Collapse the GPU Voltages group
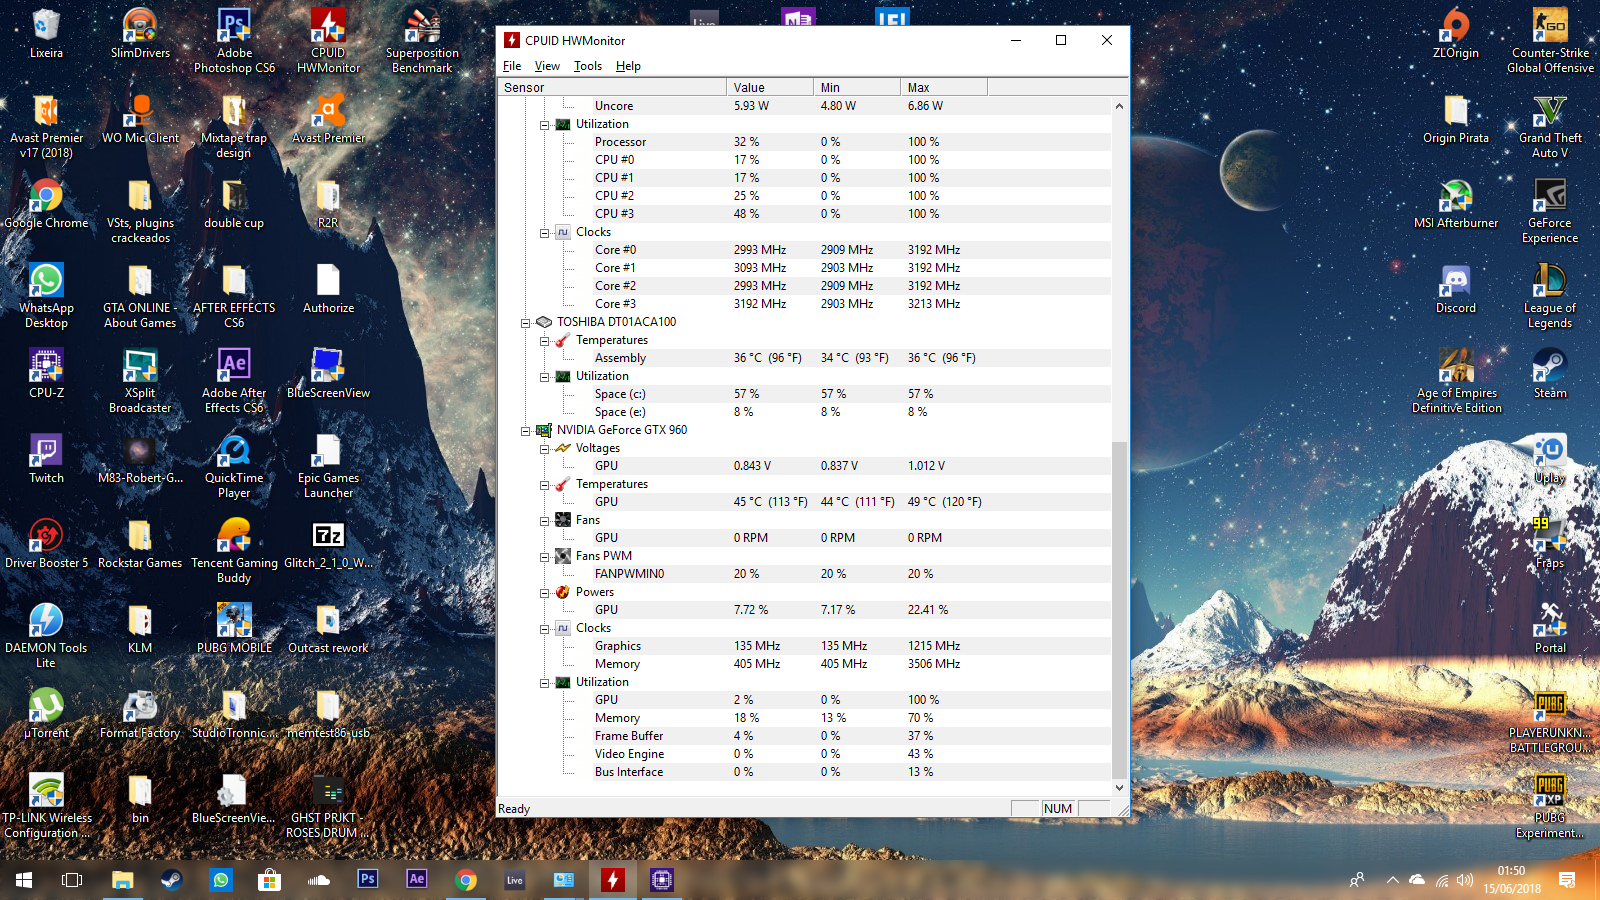Viewport: 1600px width, 900px height. [545, 448]
